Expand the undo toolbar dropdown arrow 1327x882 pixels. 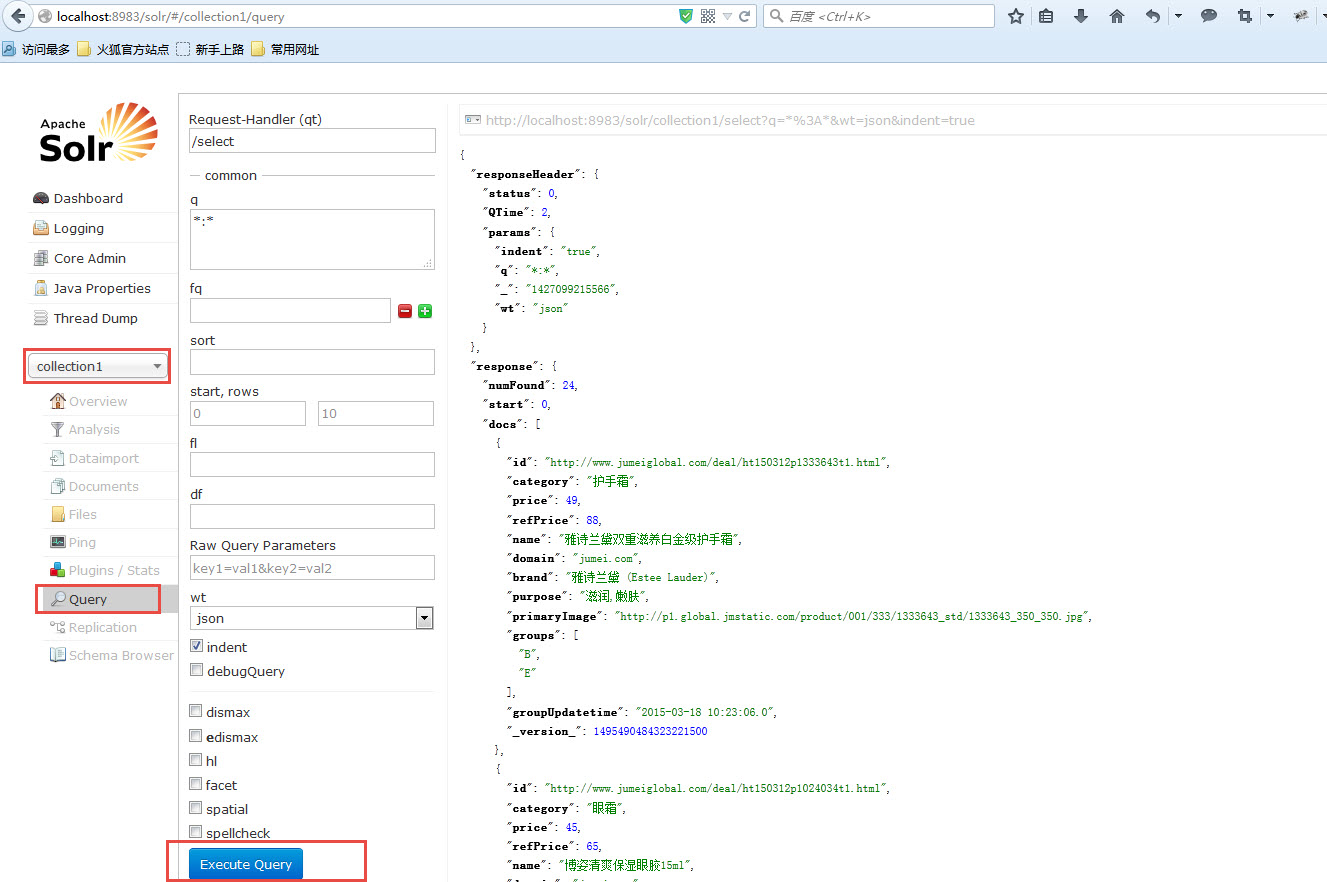(x=1178, y=16)
